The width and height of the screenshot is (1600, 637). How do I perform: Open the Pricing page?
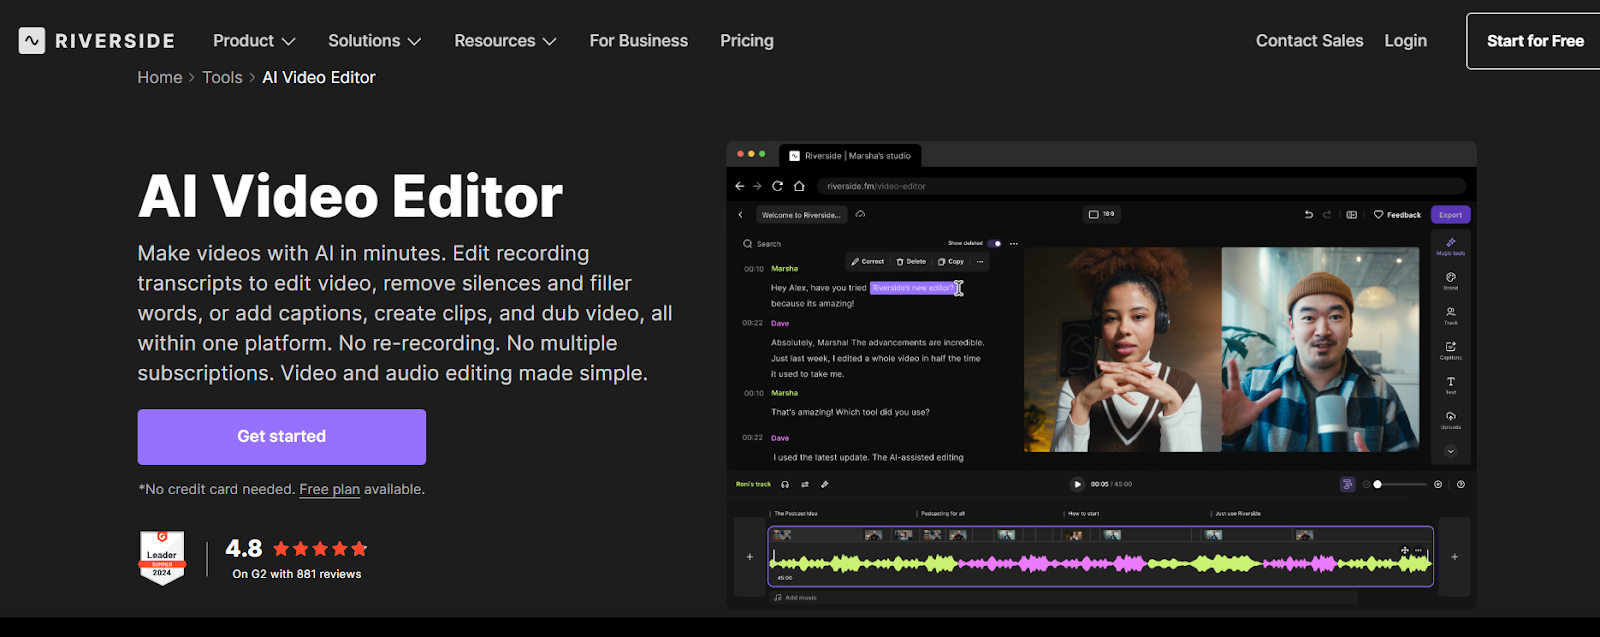747,41
